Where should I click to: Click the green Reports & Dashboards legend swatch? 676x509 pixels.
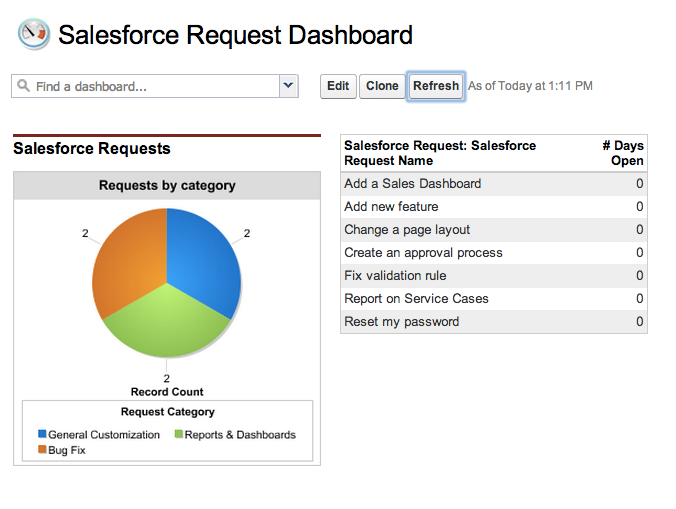178,434
